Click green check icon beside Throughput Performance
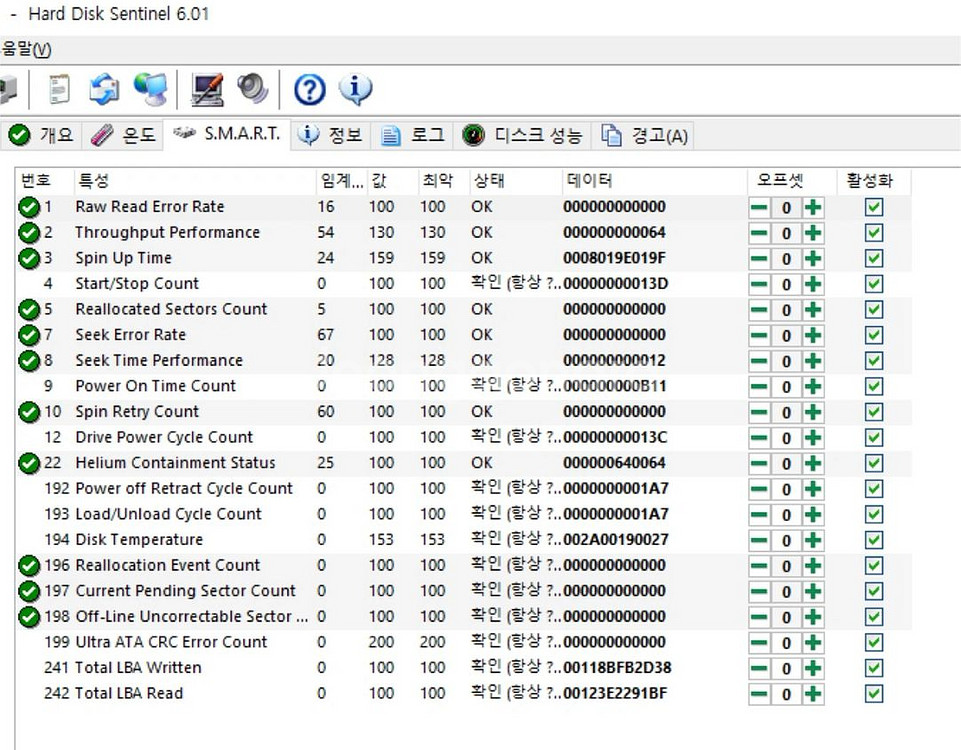 (x=29, y=233)
